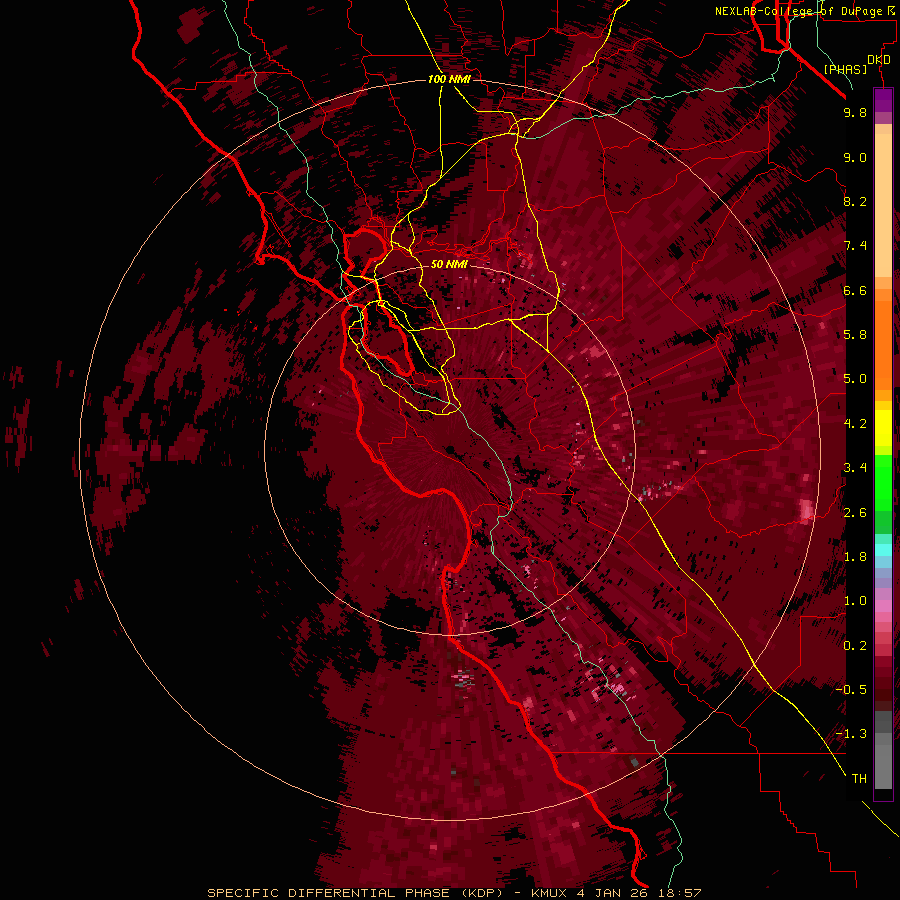Click the 7.4 scale value
The height and width of the screenshot is (900, 900).
(x=855, y=246)
